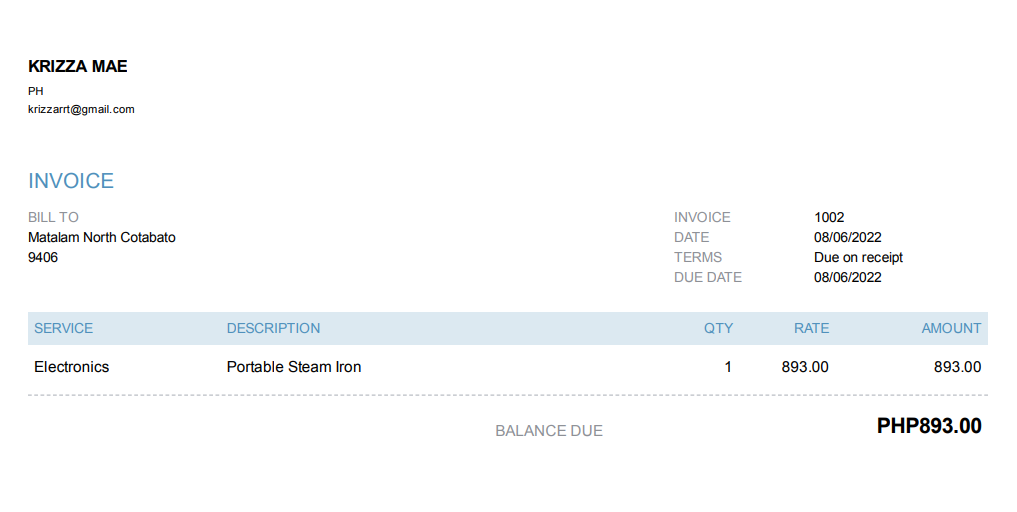Click the SERVICE column header
The width and height of the screenshot is (1017, 512).
(x=63, y=328)
